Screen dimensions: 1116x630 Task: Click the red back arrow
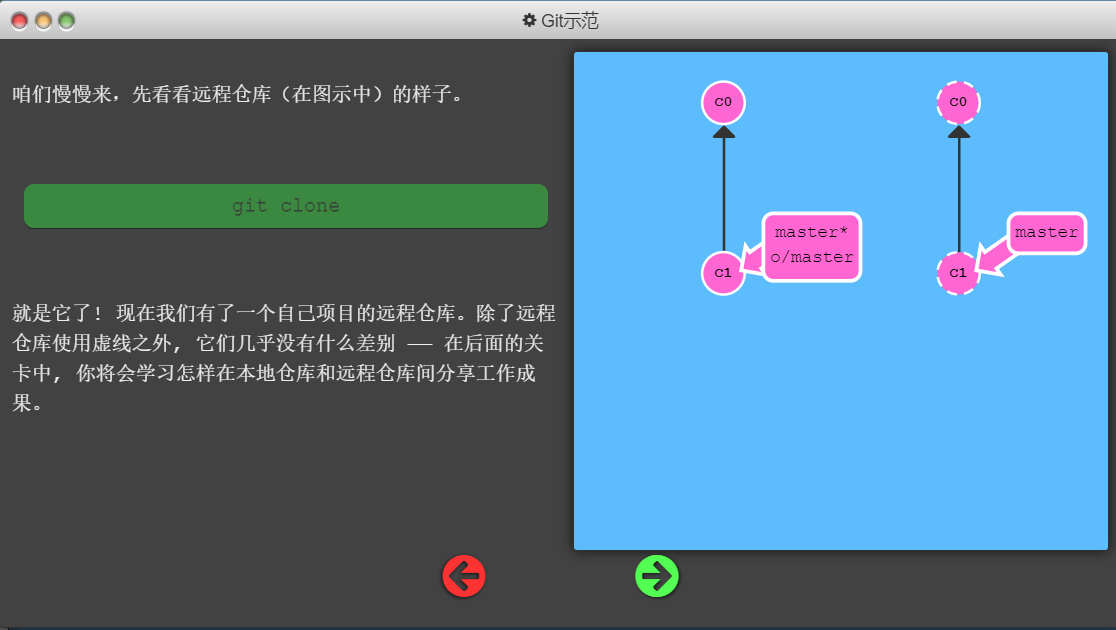(464, 576)
